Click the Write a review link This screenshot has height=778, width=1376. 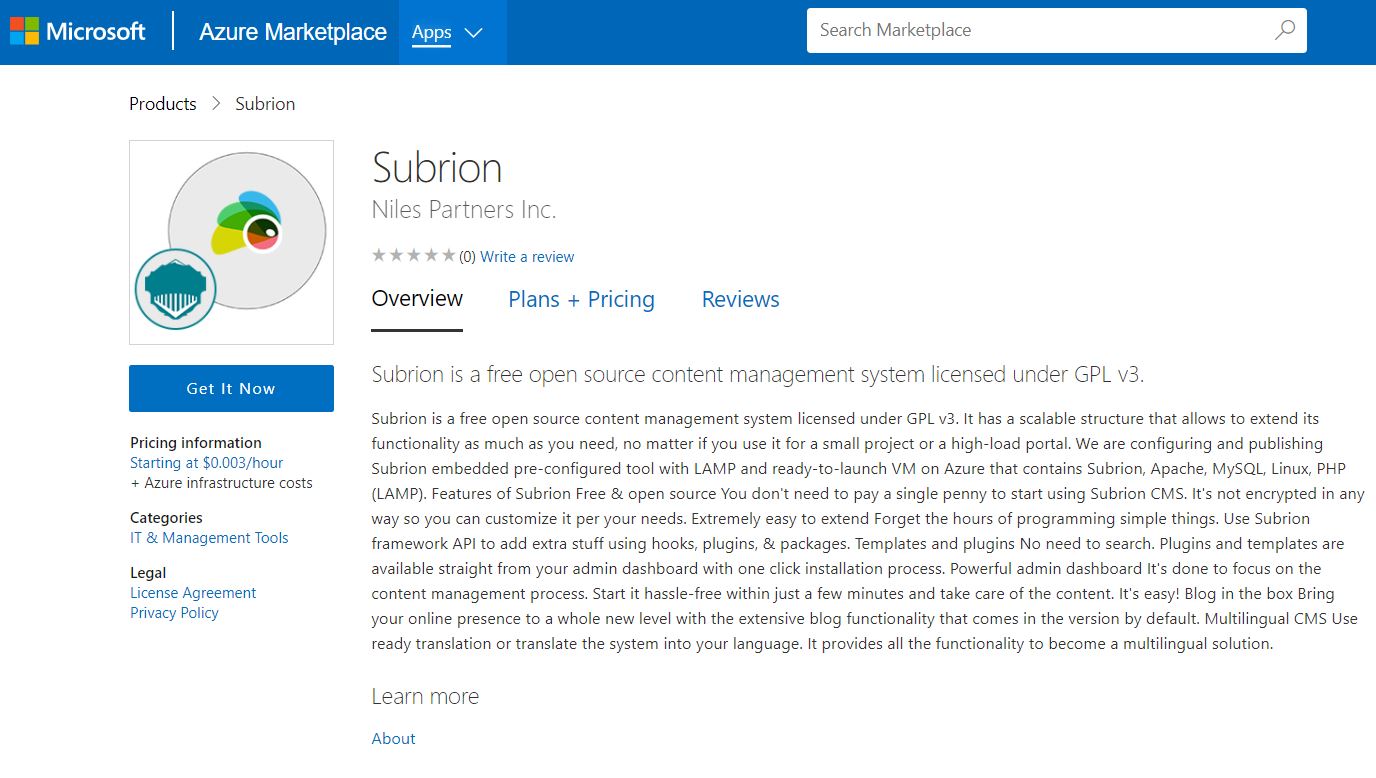[527, 257]
